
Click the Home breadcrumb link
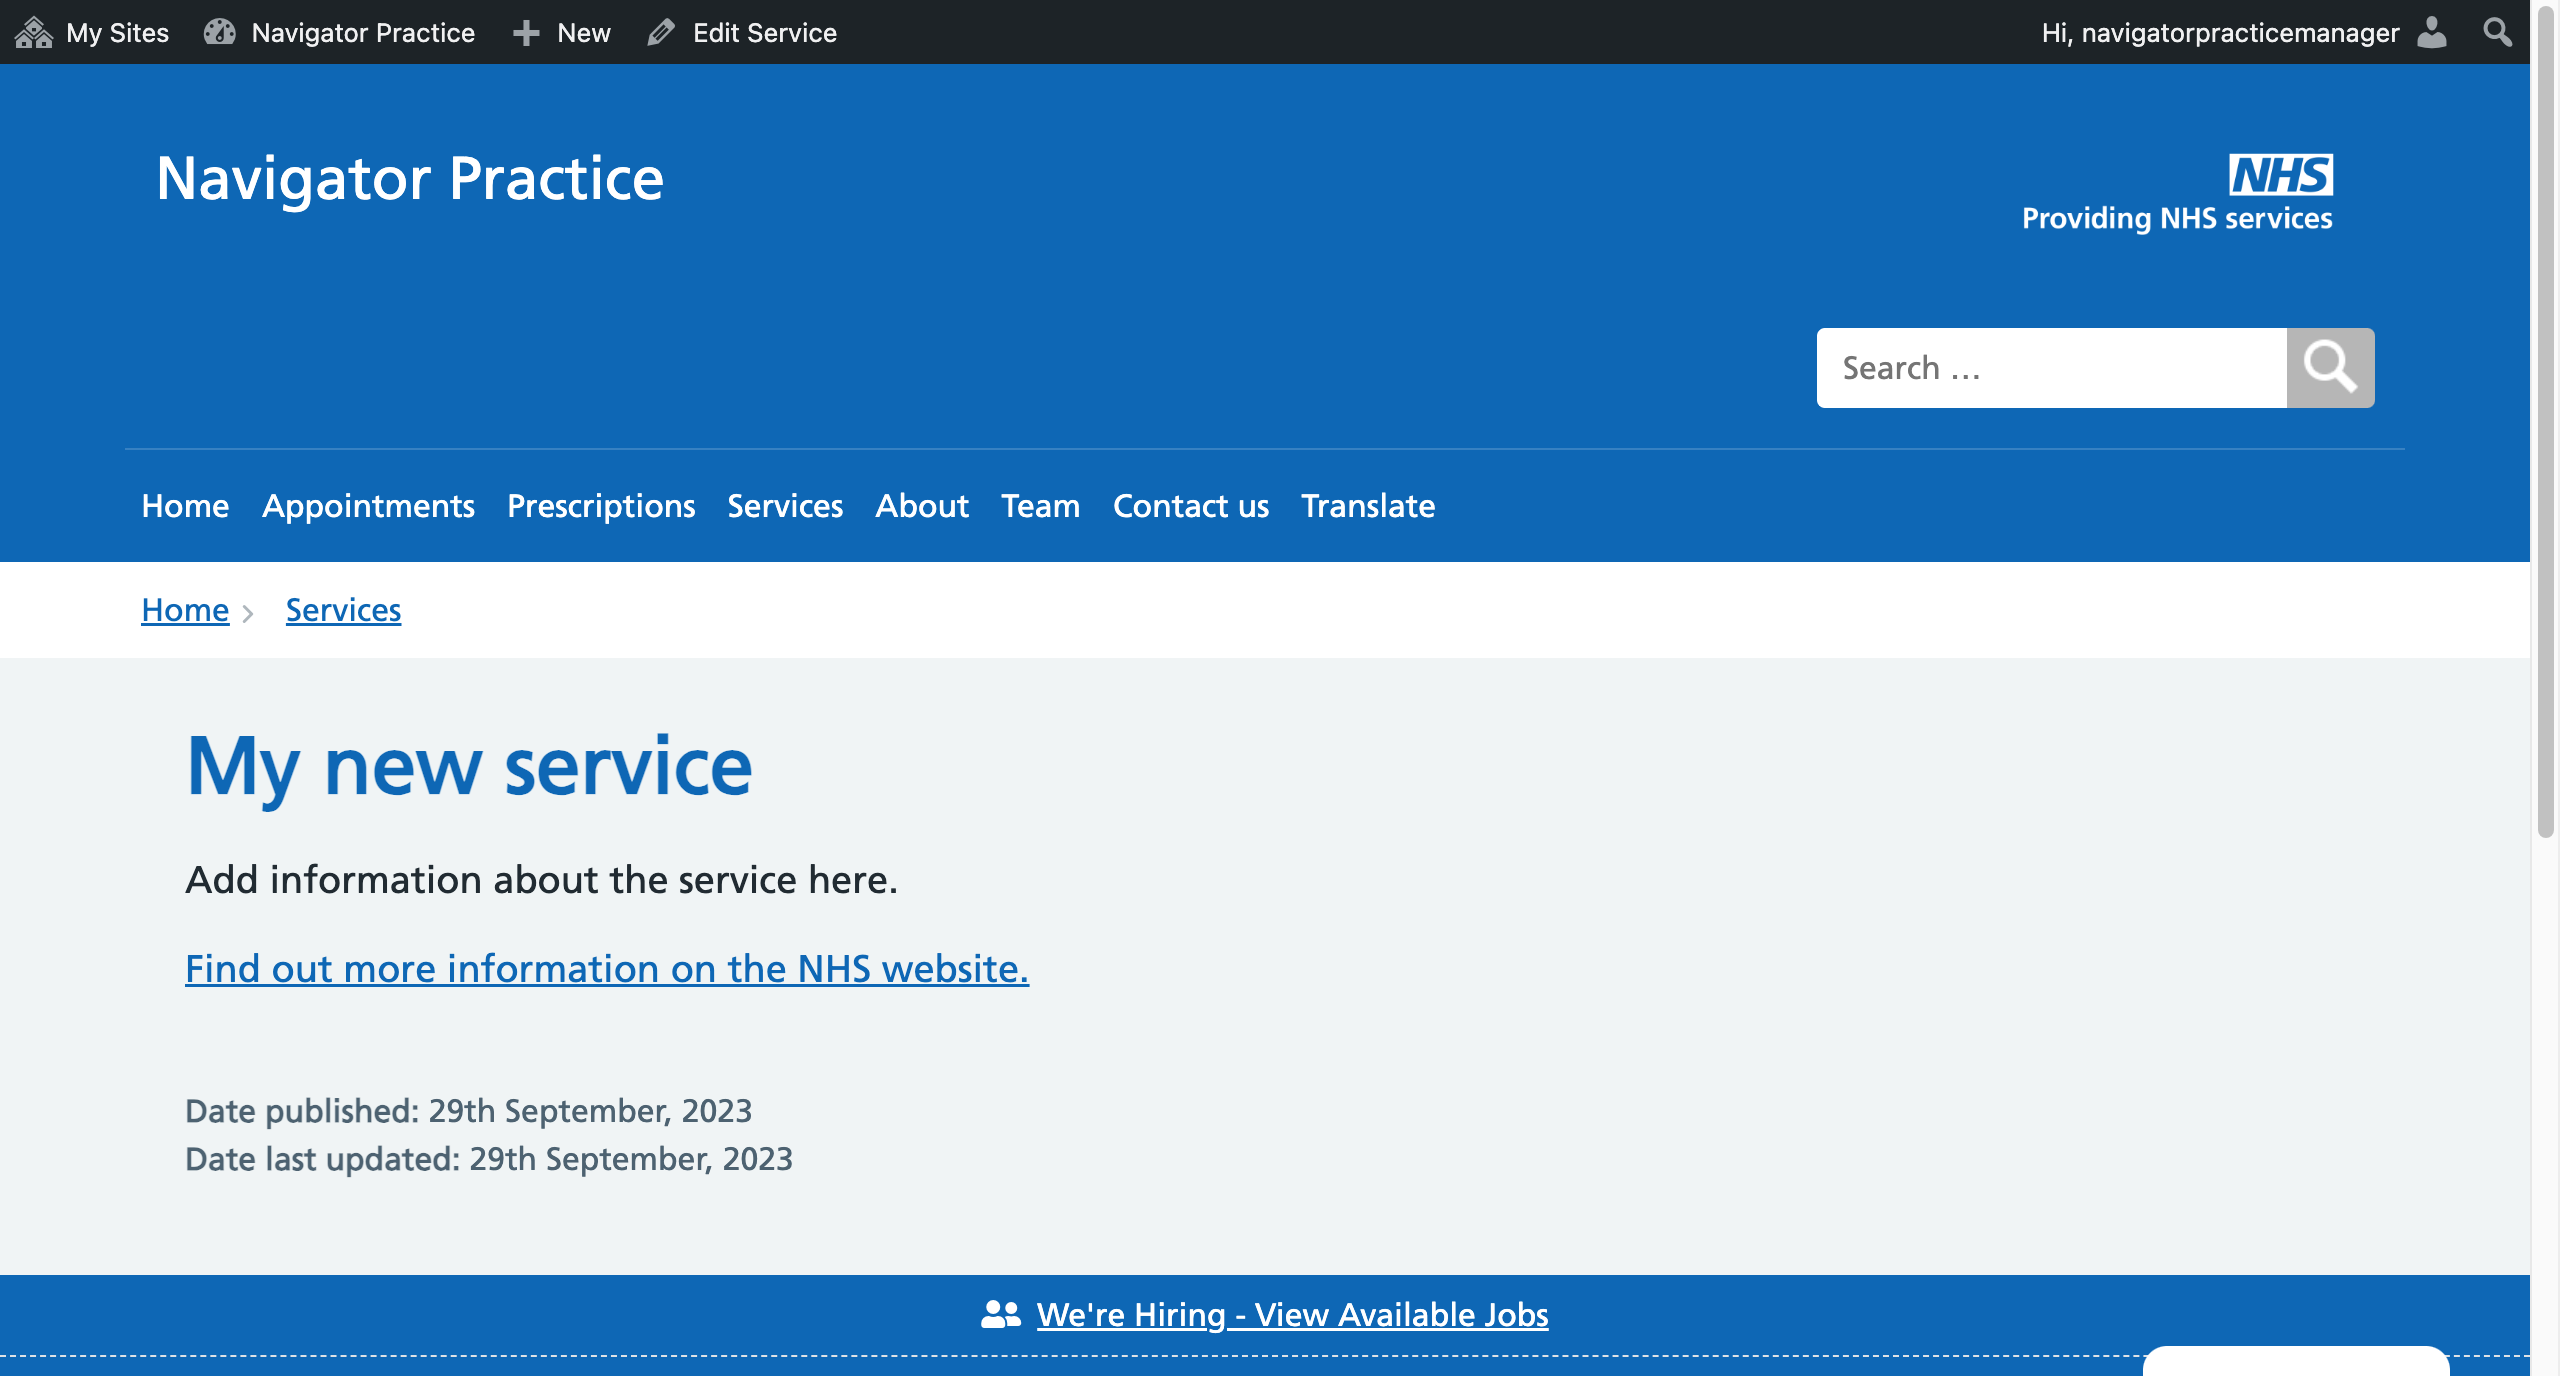(x=185, y=610)
